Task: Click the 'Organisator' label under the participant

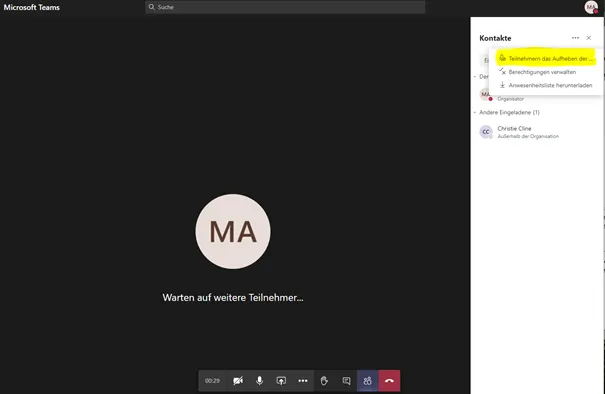Action: [510, 99]
